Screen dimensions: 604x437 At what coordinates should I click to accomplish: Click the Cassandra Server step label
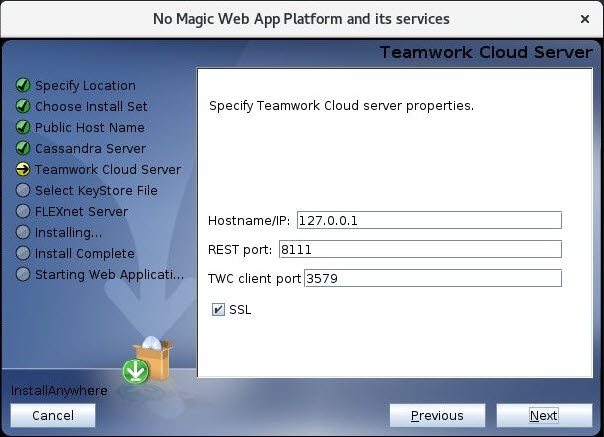91,148
